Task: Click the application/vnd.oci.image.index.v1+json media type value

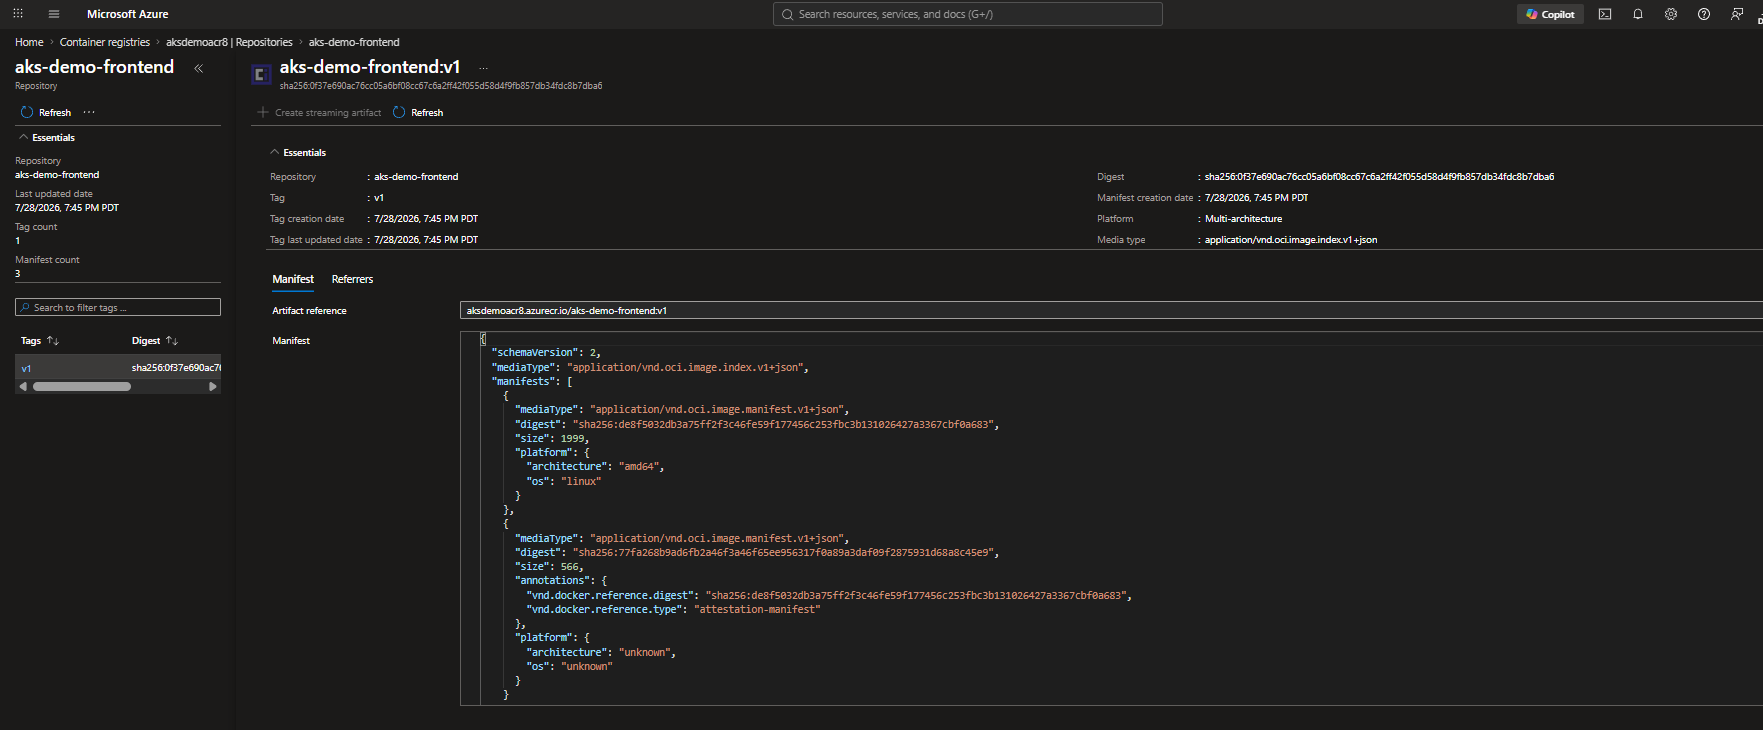Action: [x=1290, y=240]
